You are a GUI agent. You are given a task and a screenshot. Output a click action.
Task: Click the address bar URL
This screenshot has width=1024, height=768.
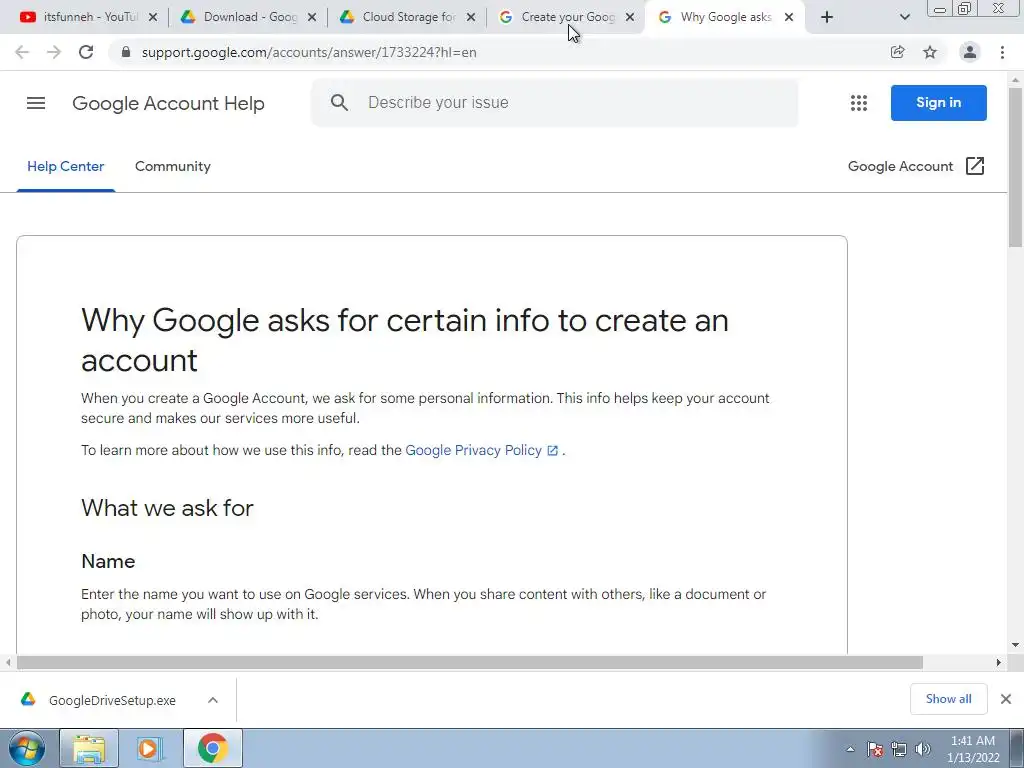(x=309, y=52)
